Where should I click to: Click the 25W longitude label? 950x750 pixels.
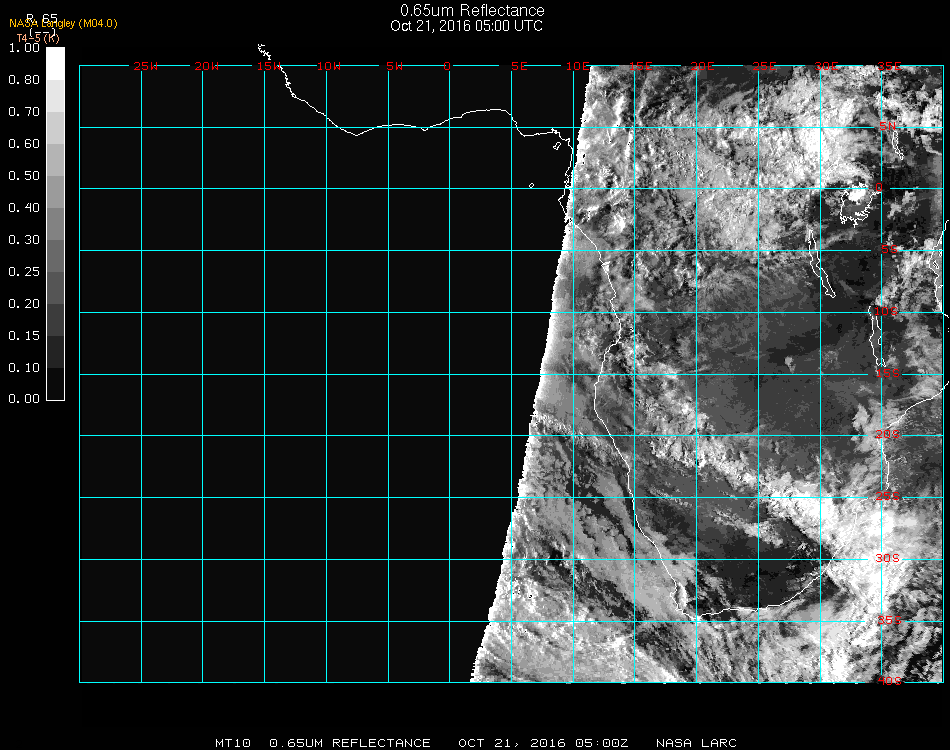(x=145, y=66)
